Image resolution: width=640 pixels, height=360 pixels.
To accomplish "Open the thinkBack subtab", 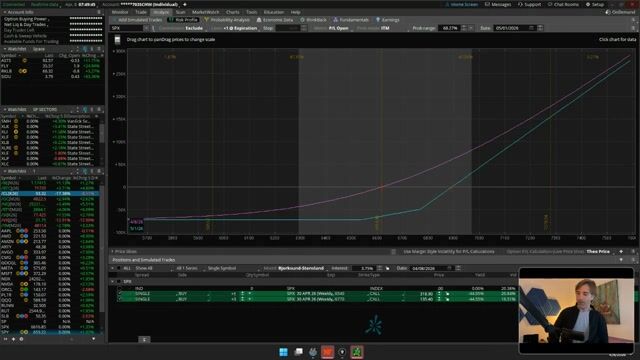I will pos(313,20).
